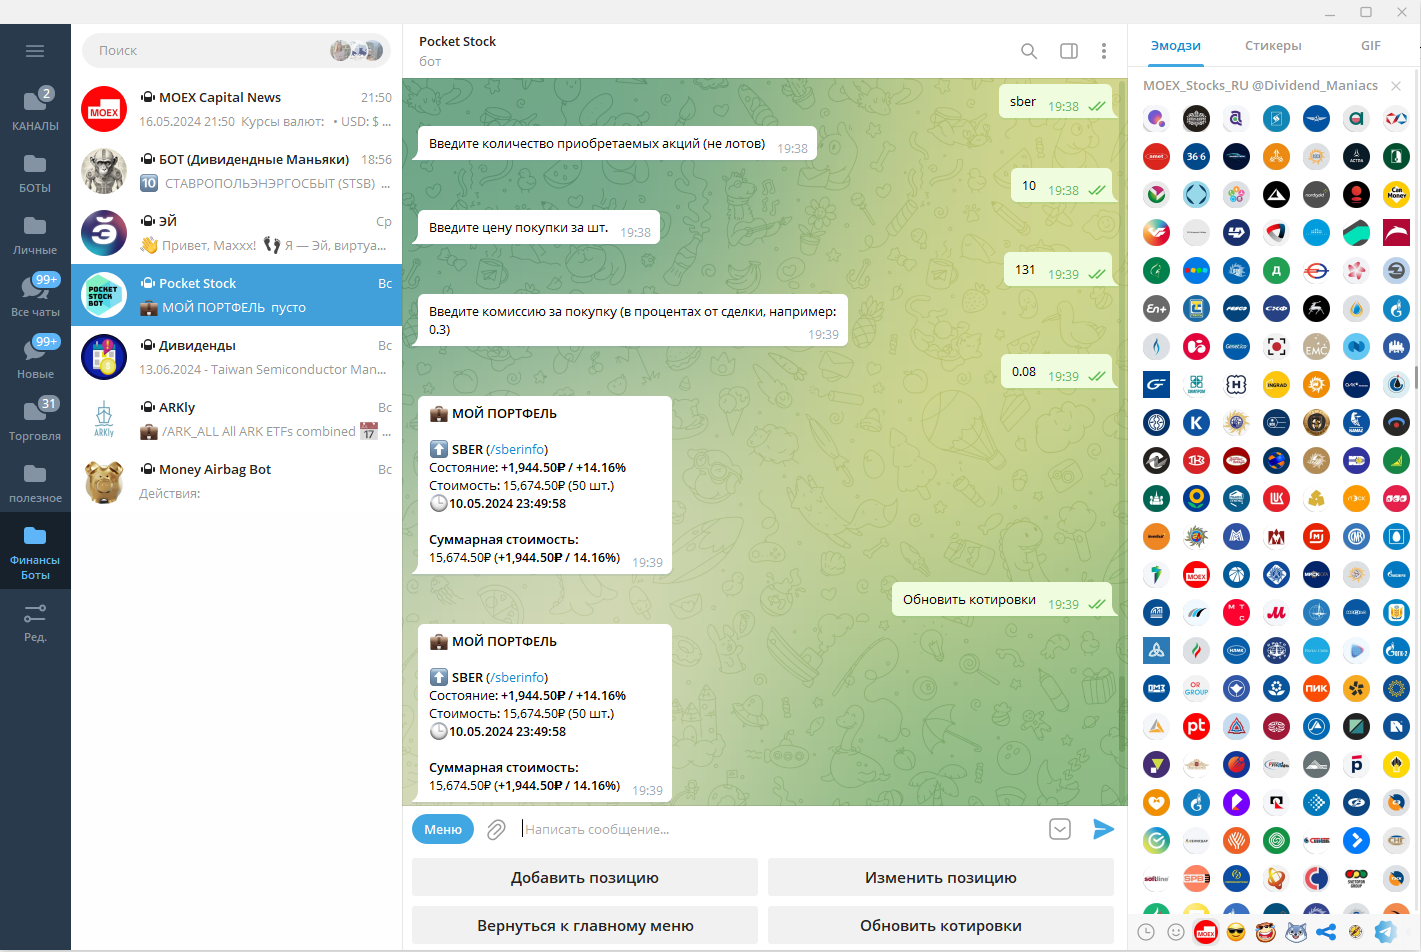Open the laughing monkey emoji pack

[x=1266, y=932]
